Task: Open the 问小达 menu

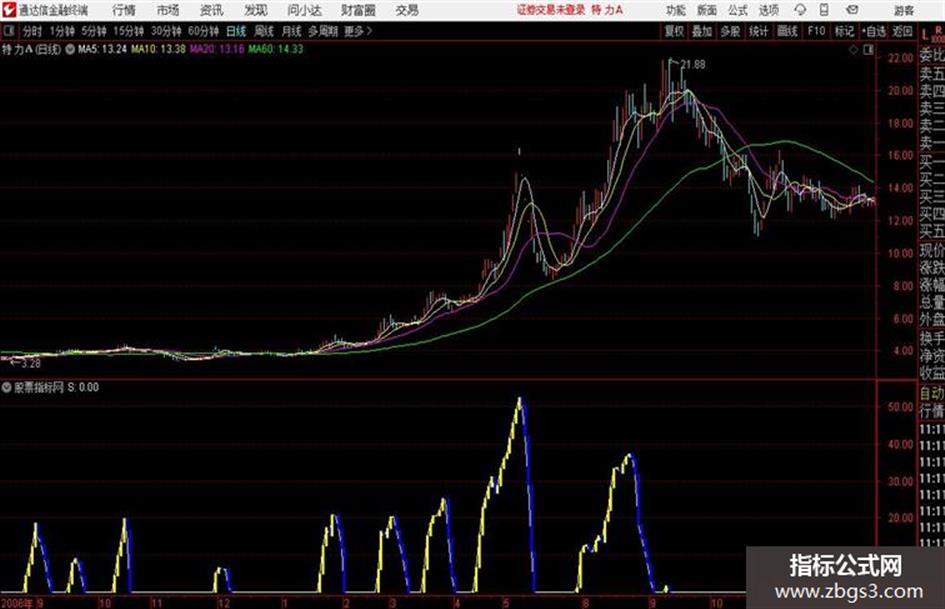Action: click(304, 10)
